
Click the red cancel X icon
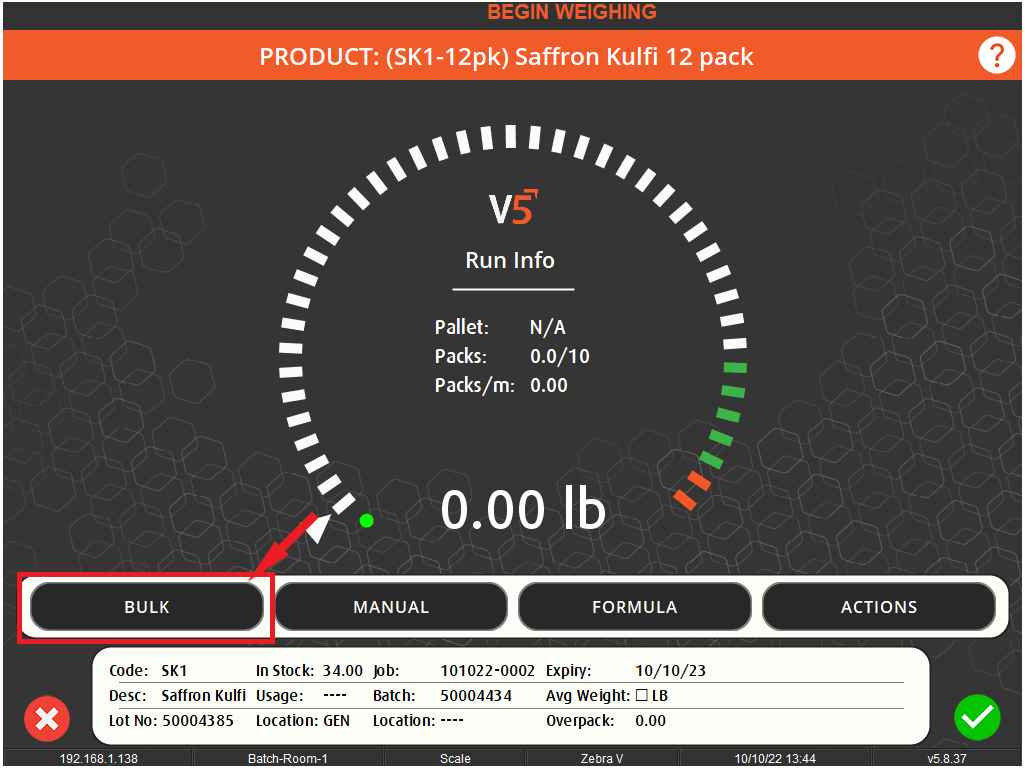(47, 719)
